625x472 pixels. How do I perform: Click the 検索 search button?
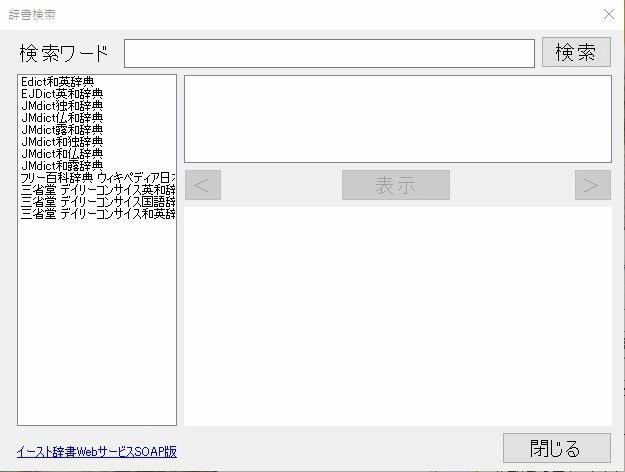[x=576, y=52]
